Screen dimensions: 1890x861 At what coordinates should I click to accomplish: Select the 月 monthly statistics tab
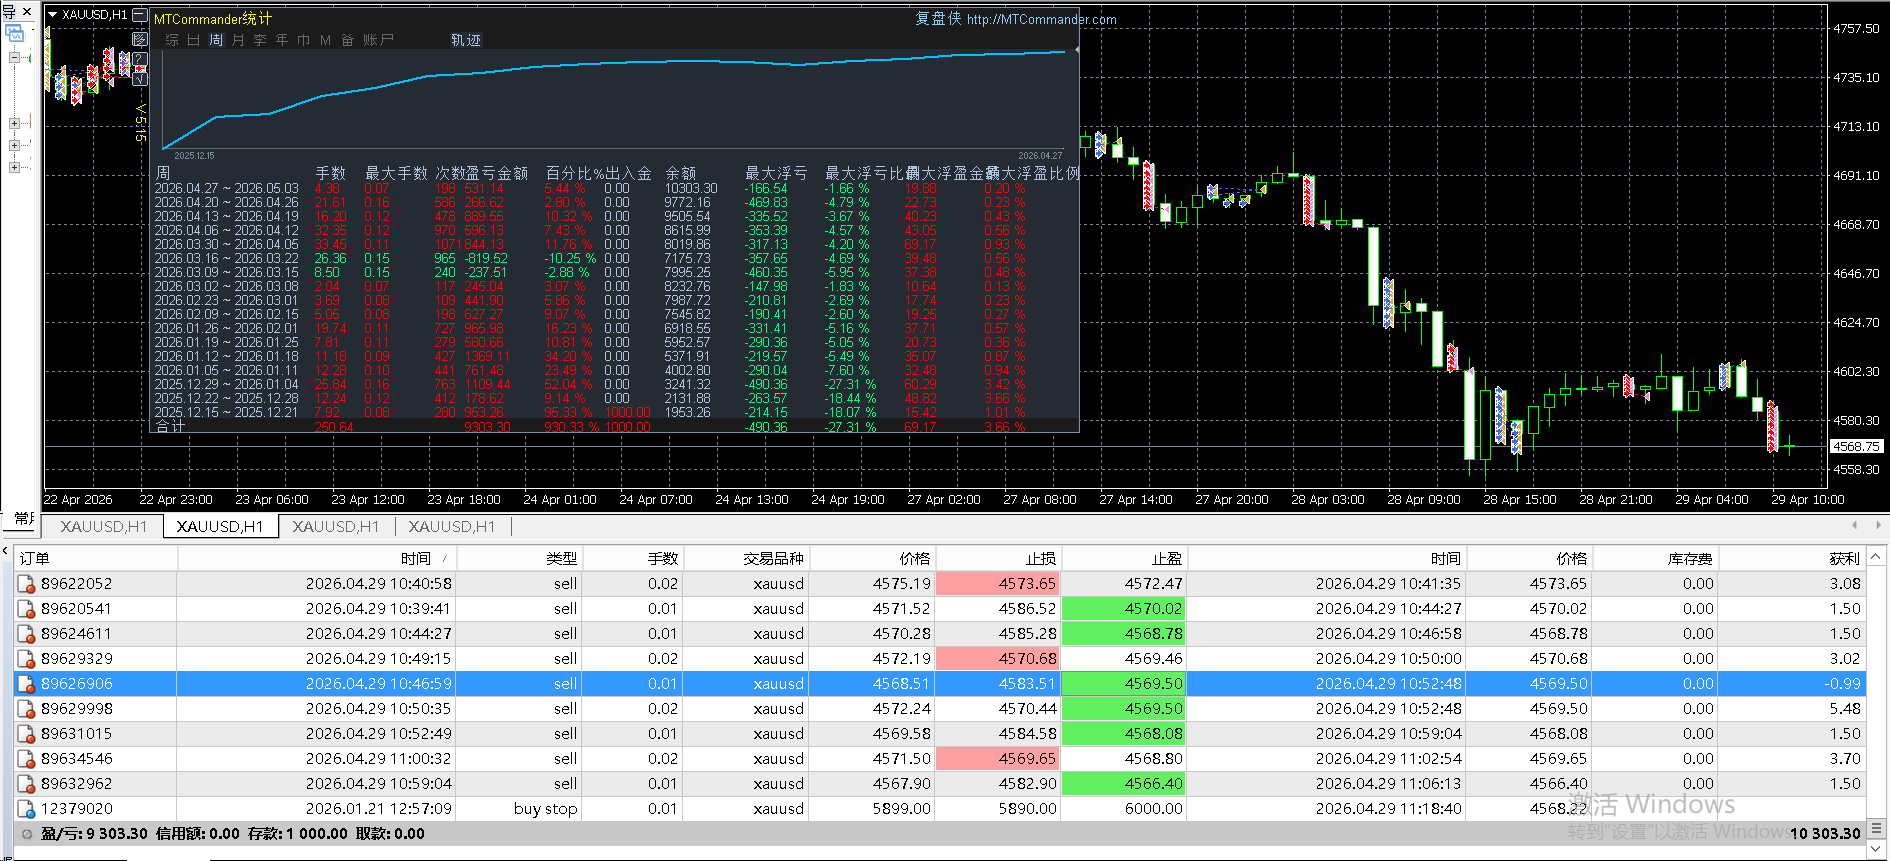(238, 40)
